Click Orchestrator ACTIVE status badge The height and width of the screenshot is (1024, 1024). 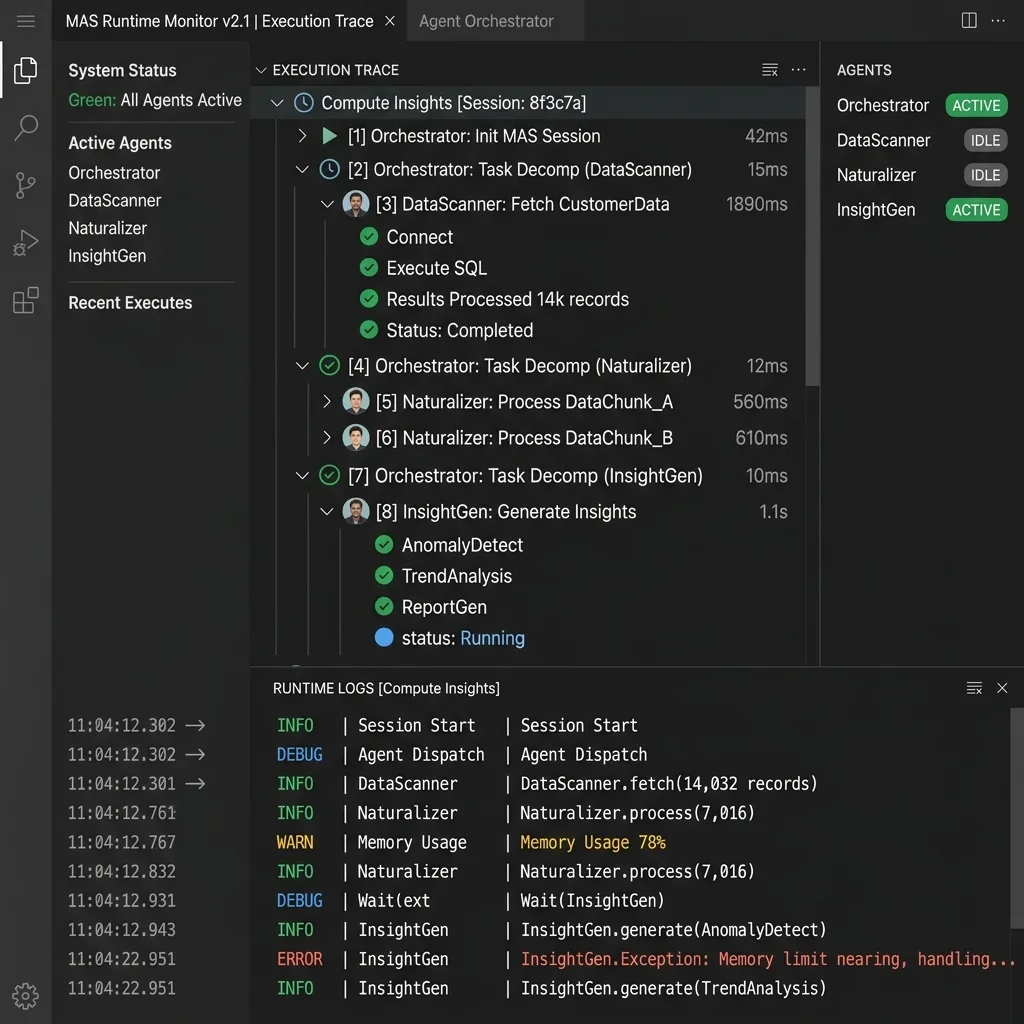coord(976,105)
